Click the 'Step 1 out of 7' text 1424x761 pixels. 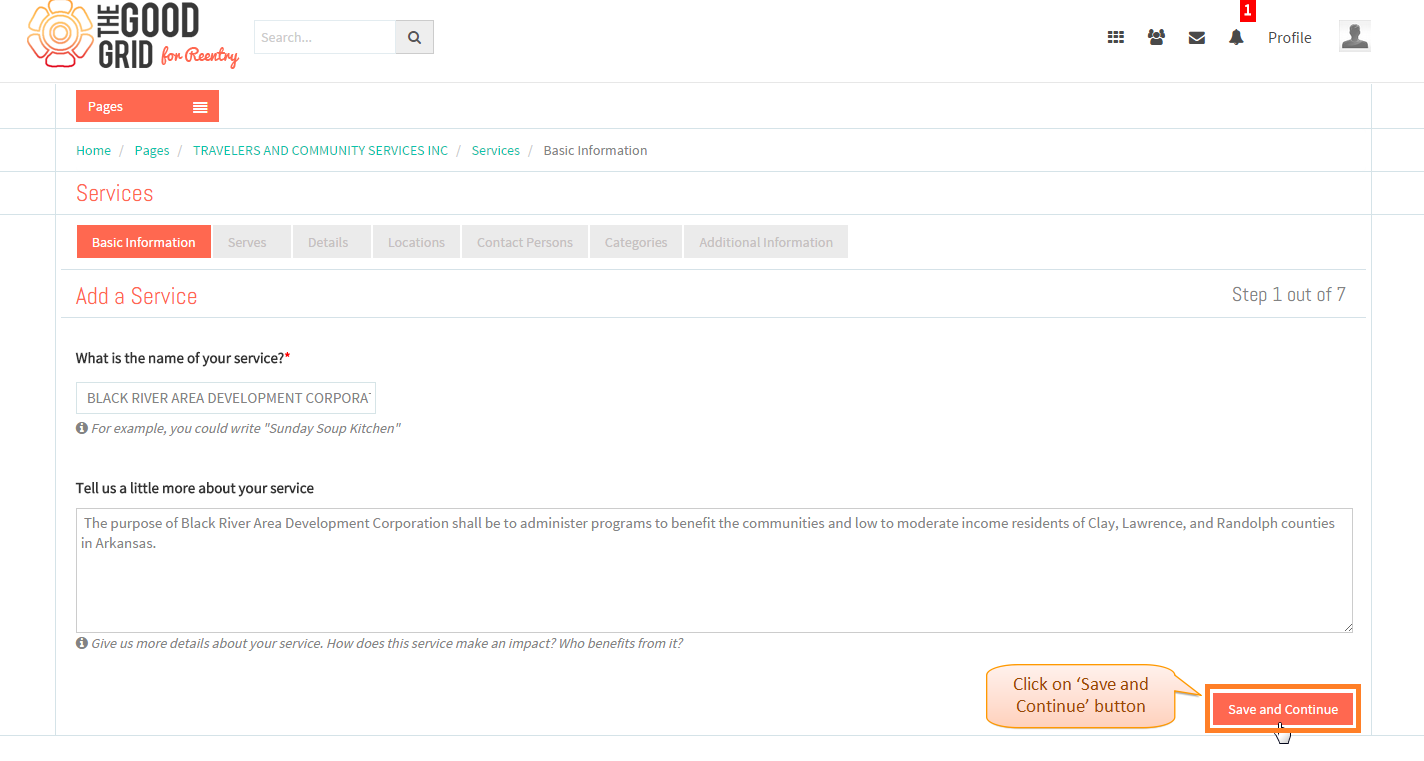pos(1289,294)
